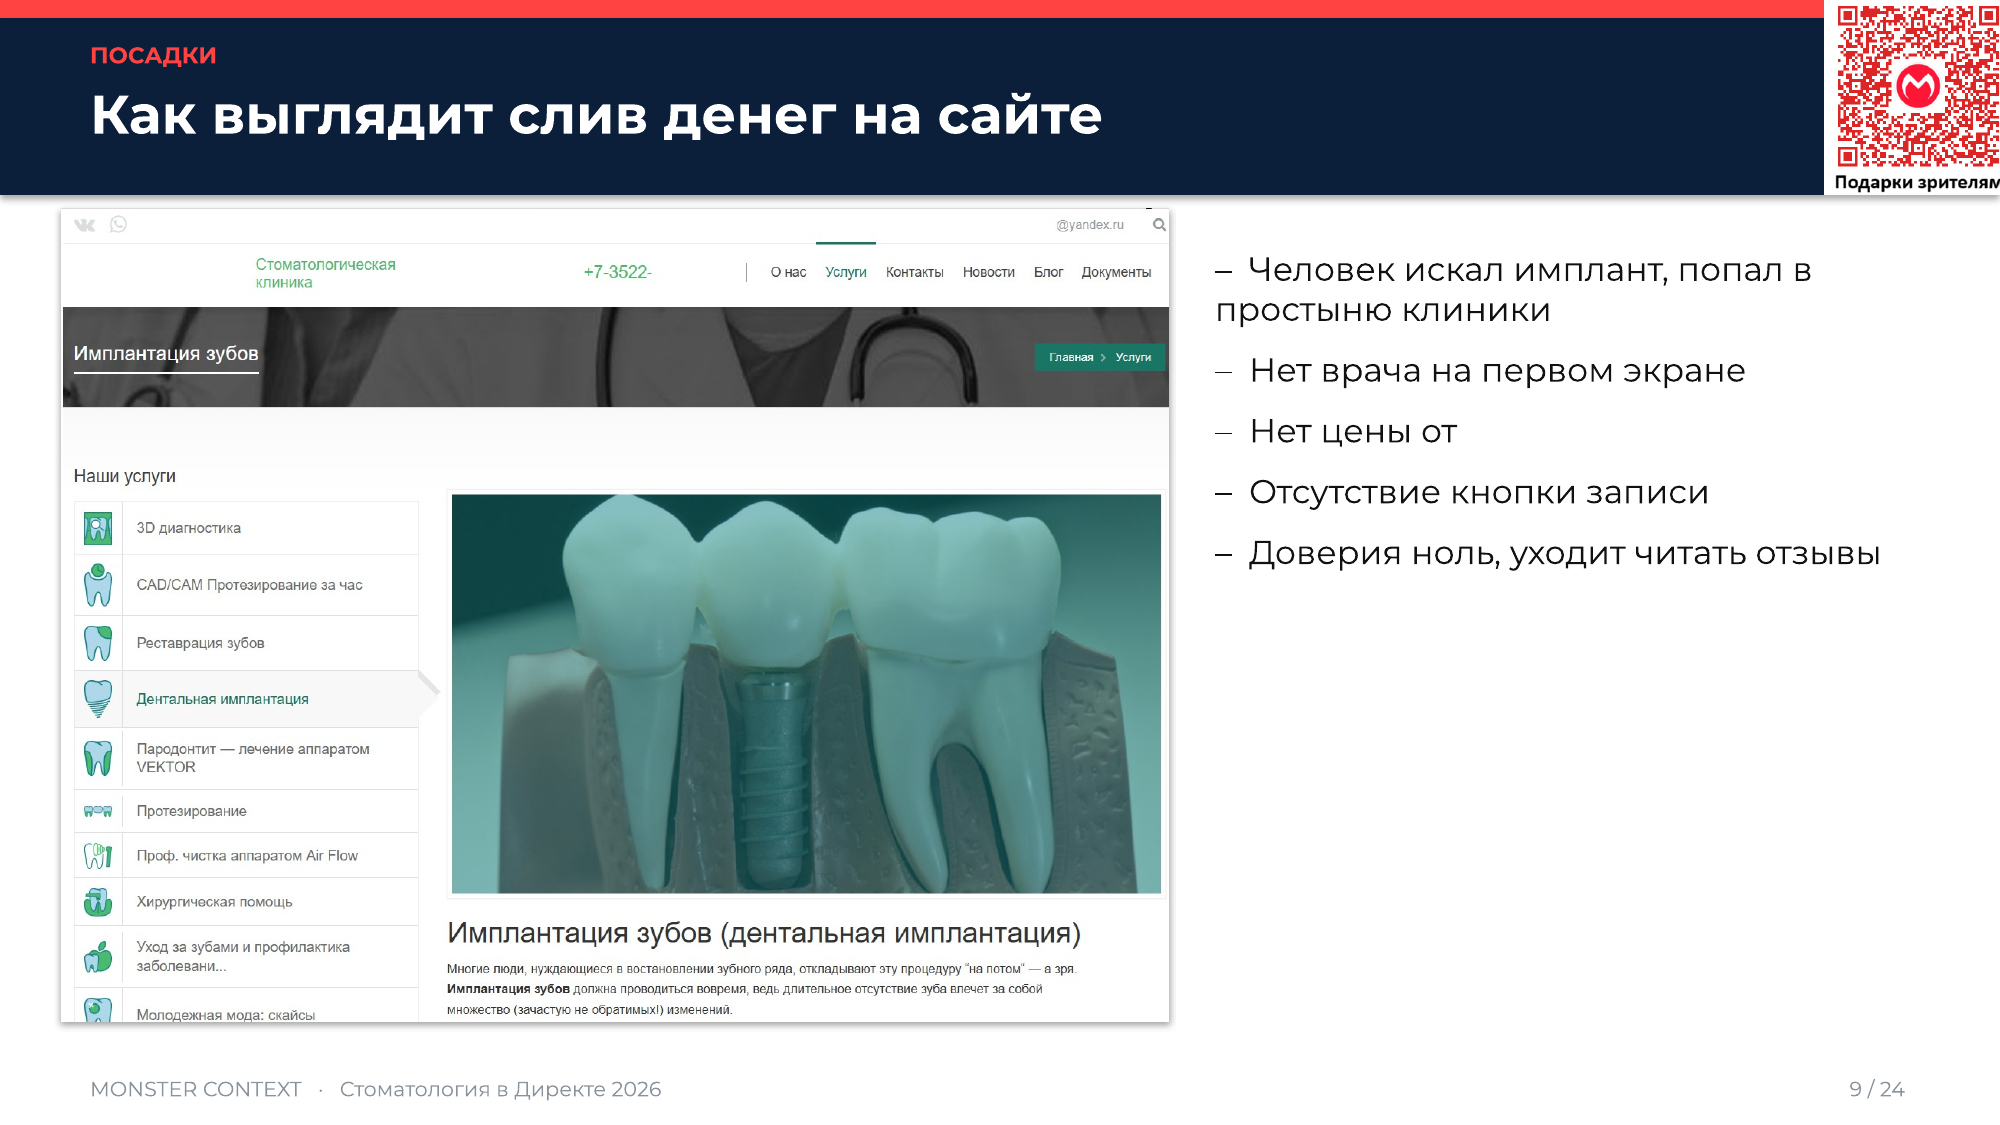Click the Имплантация зубов banner heading
Image resolution: width=2000 pixels, height=1125 pixels.
166,354
